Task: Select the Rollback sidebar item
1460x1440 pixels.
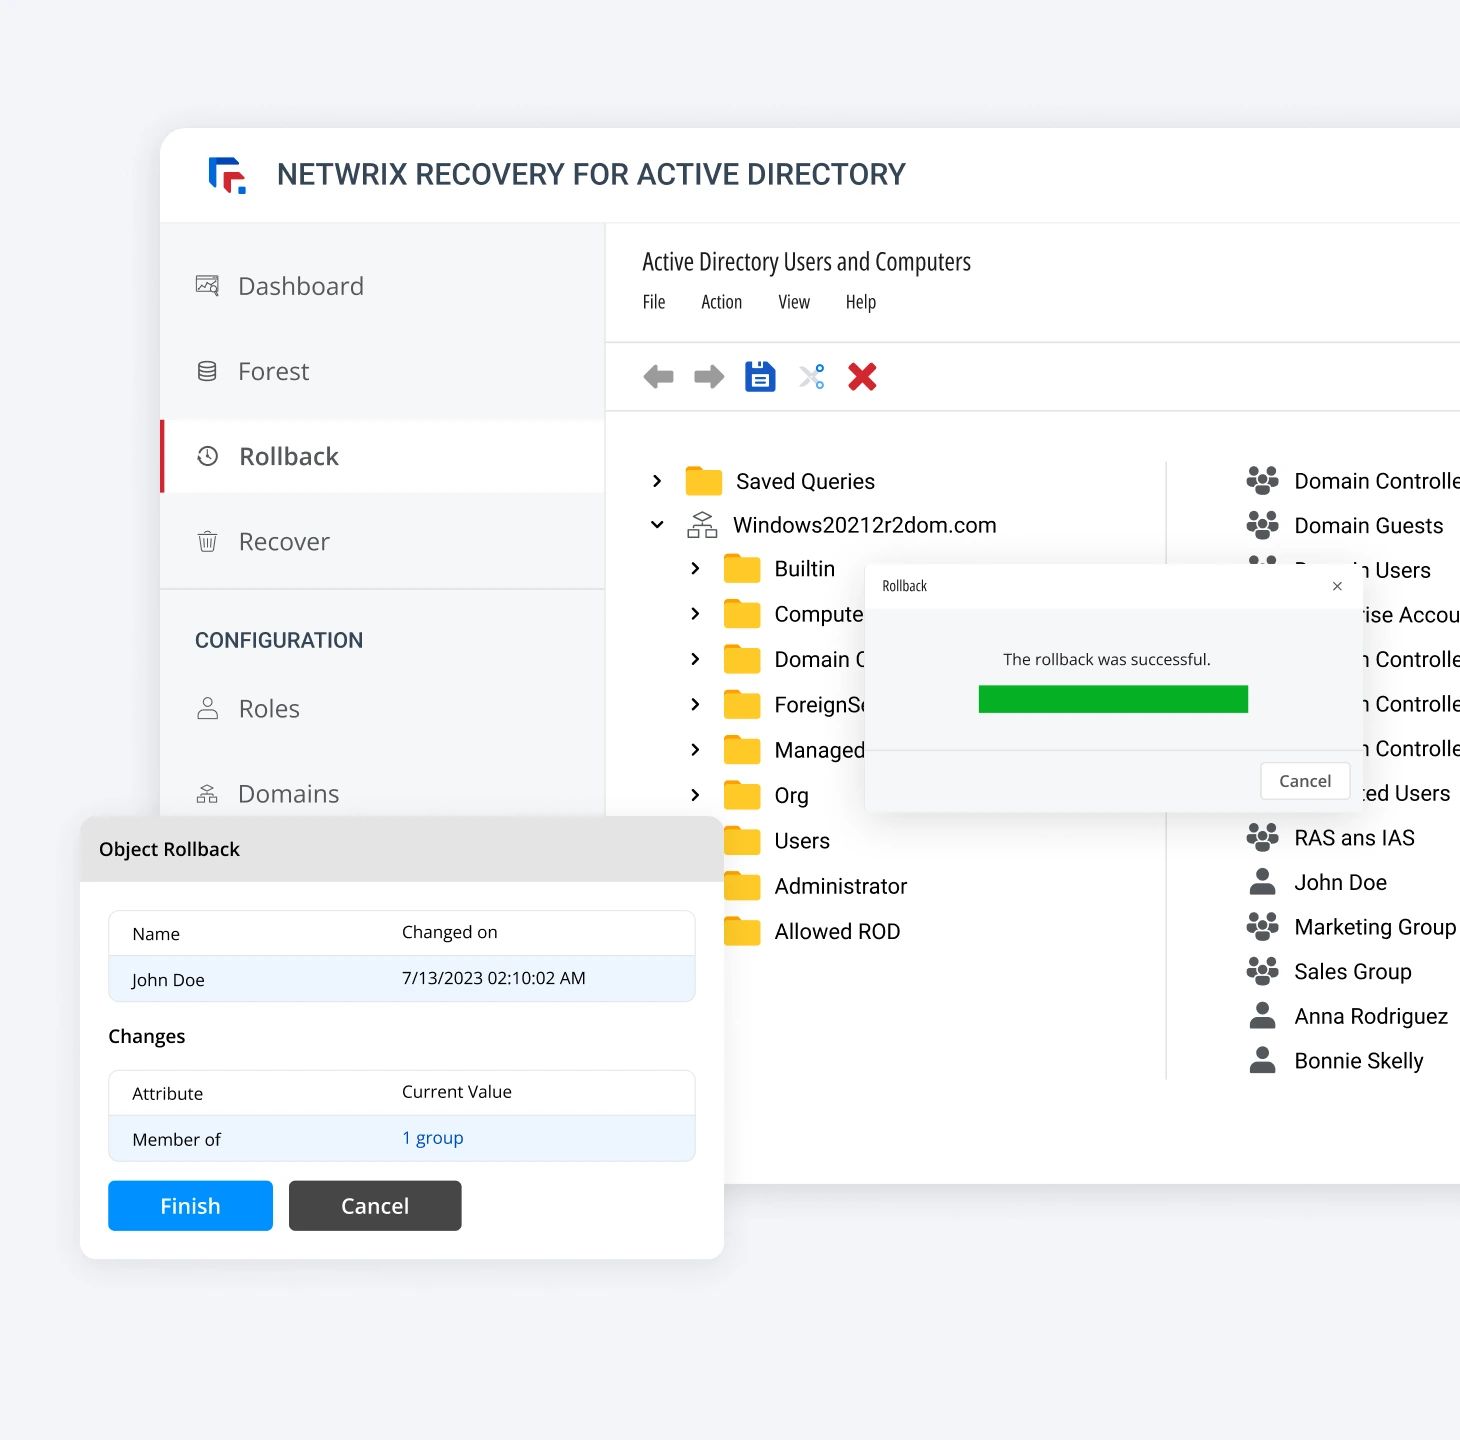Action: pos(383,456)
